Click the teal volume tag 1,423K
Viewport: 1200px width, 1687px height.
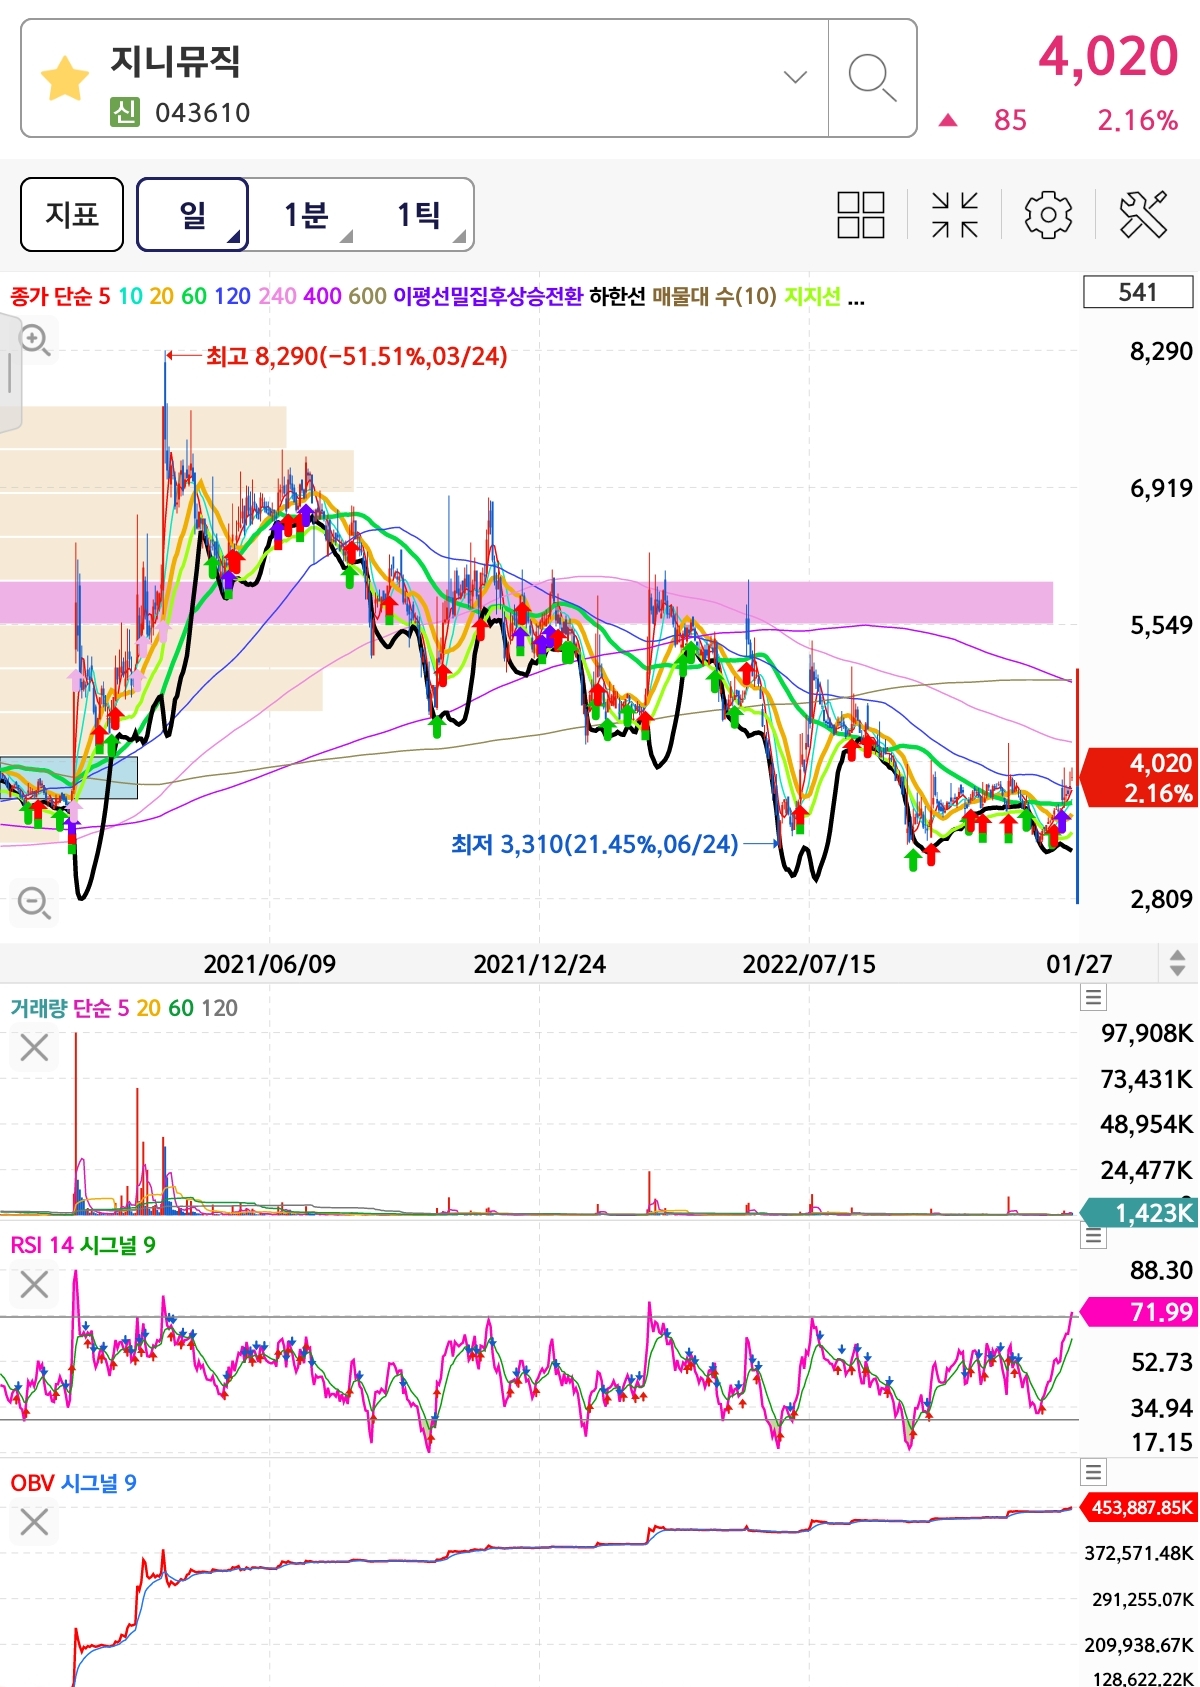(1140, 1213)
